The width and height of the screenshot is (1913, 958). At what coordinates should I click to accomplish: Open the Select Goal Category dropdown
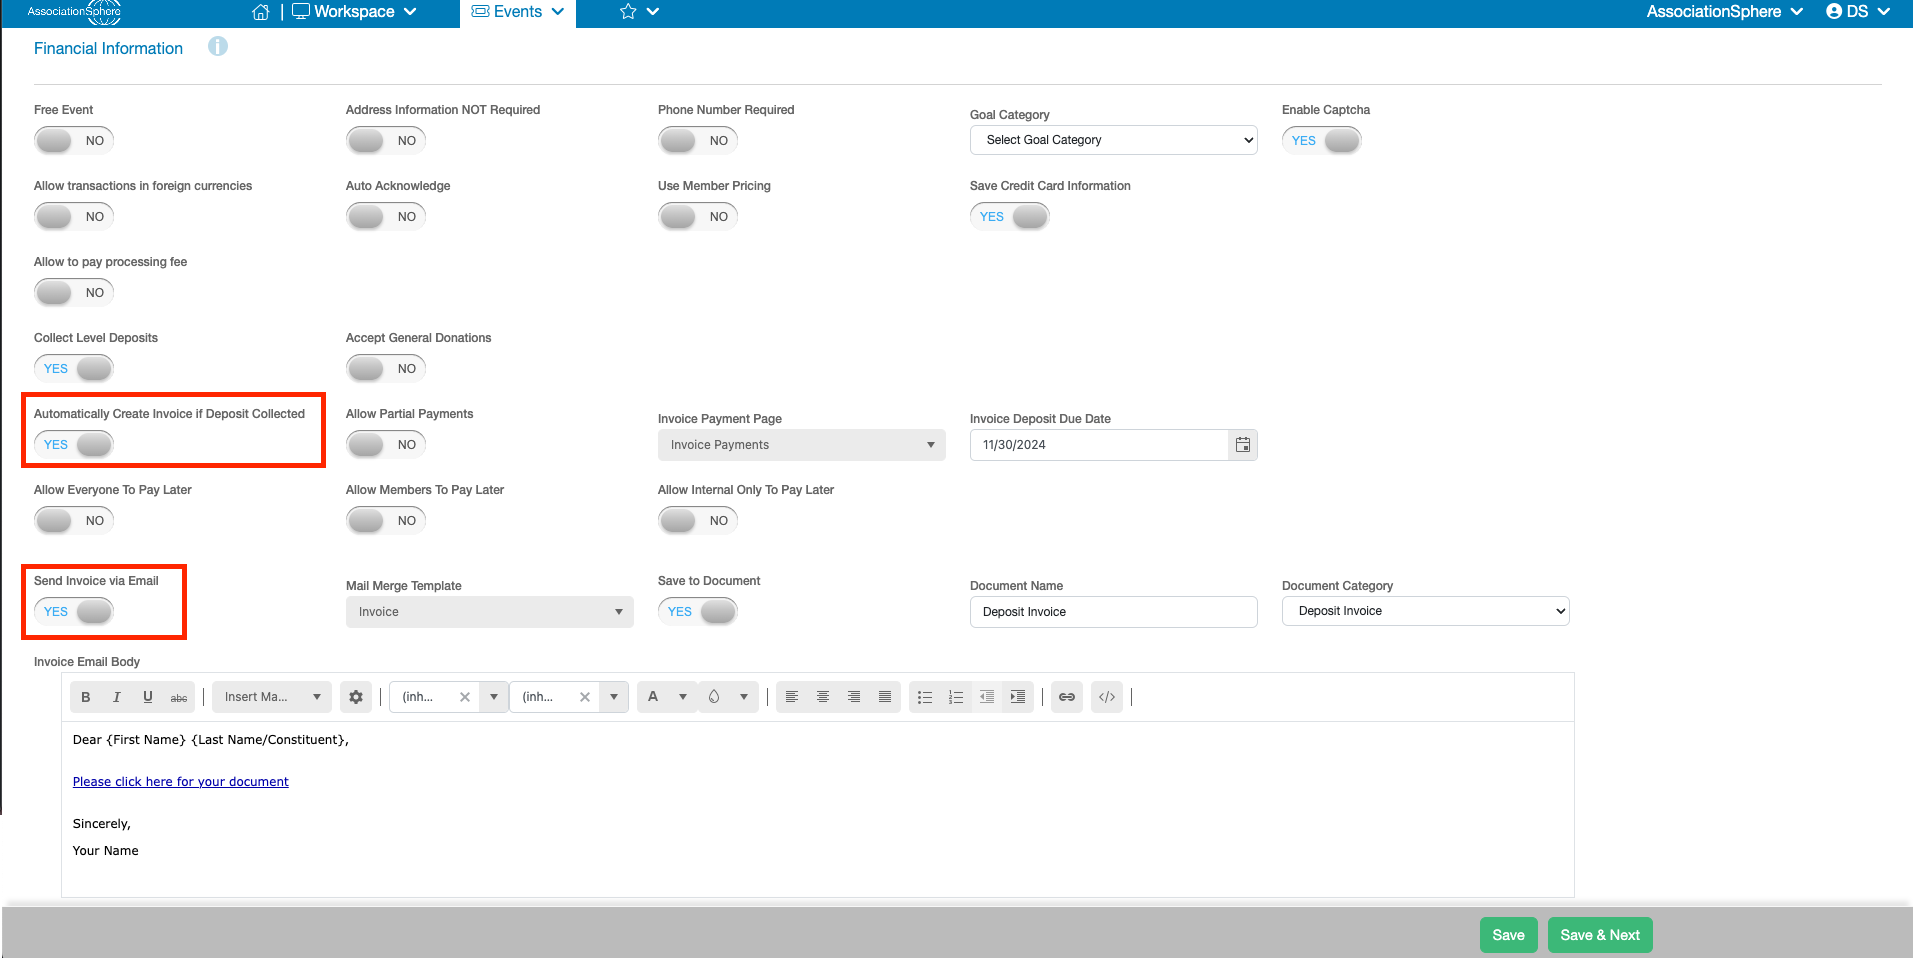click(1114, 140)
